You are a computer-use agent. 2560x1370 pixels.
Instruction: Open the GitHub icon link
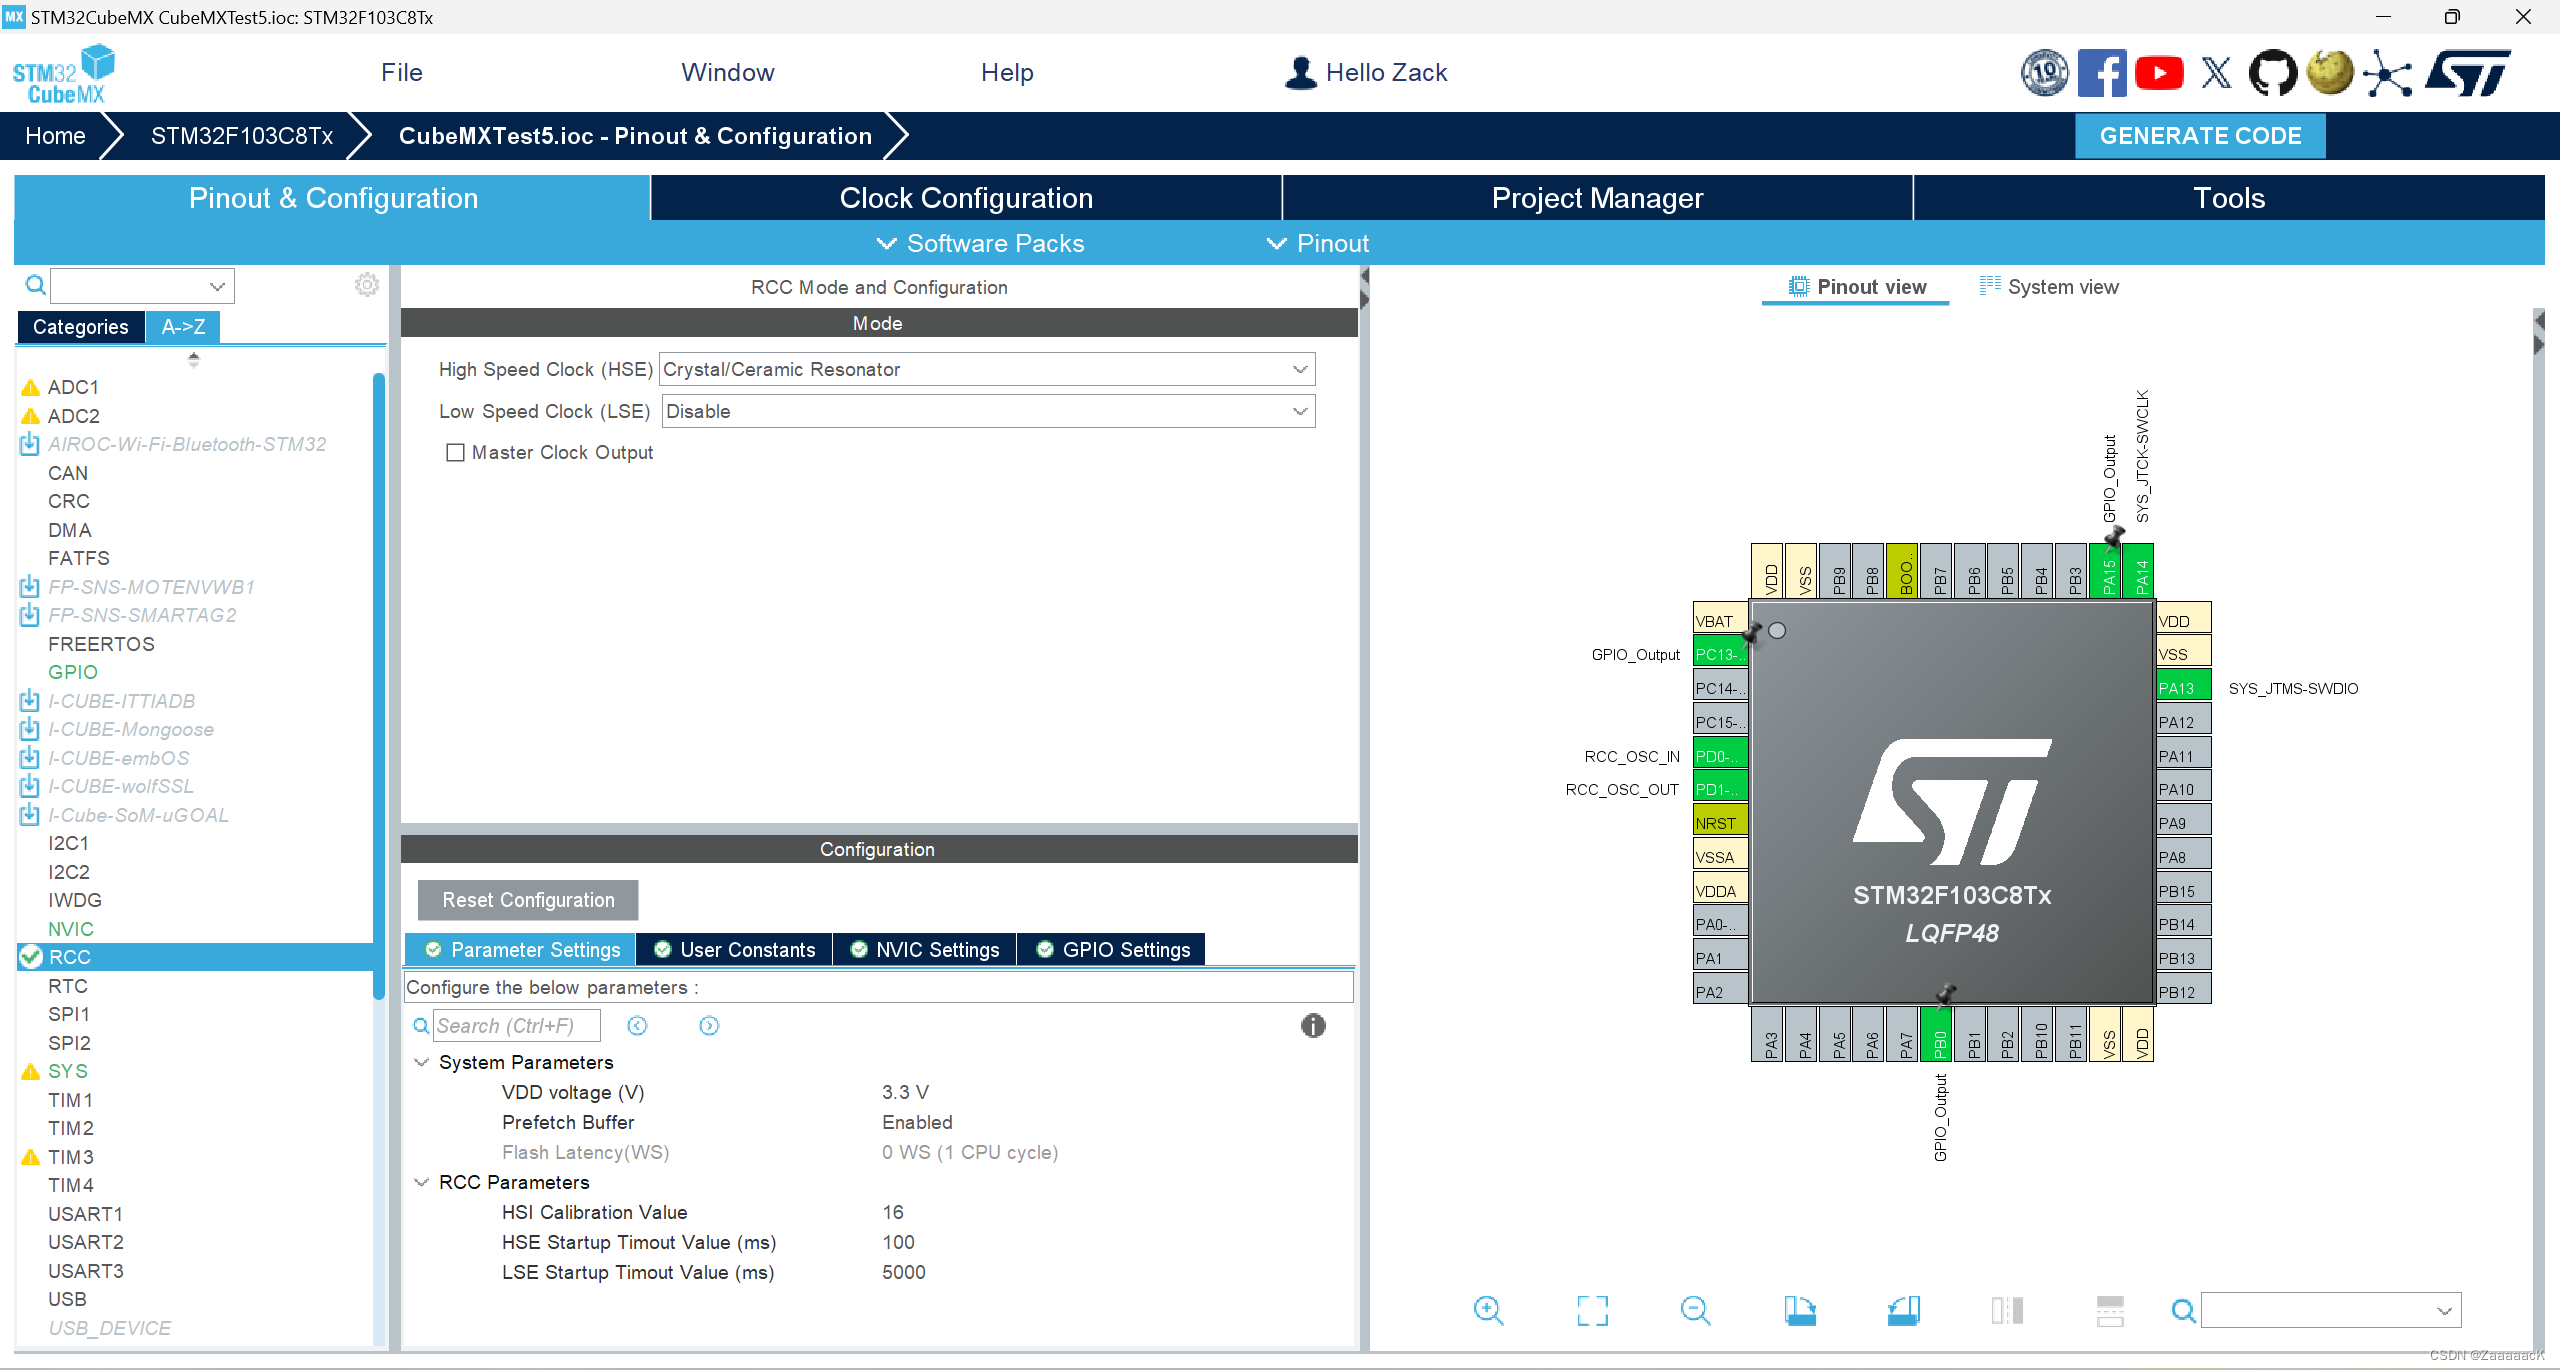[x=2273, y=73]
